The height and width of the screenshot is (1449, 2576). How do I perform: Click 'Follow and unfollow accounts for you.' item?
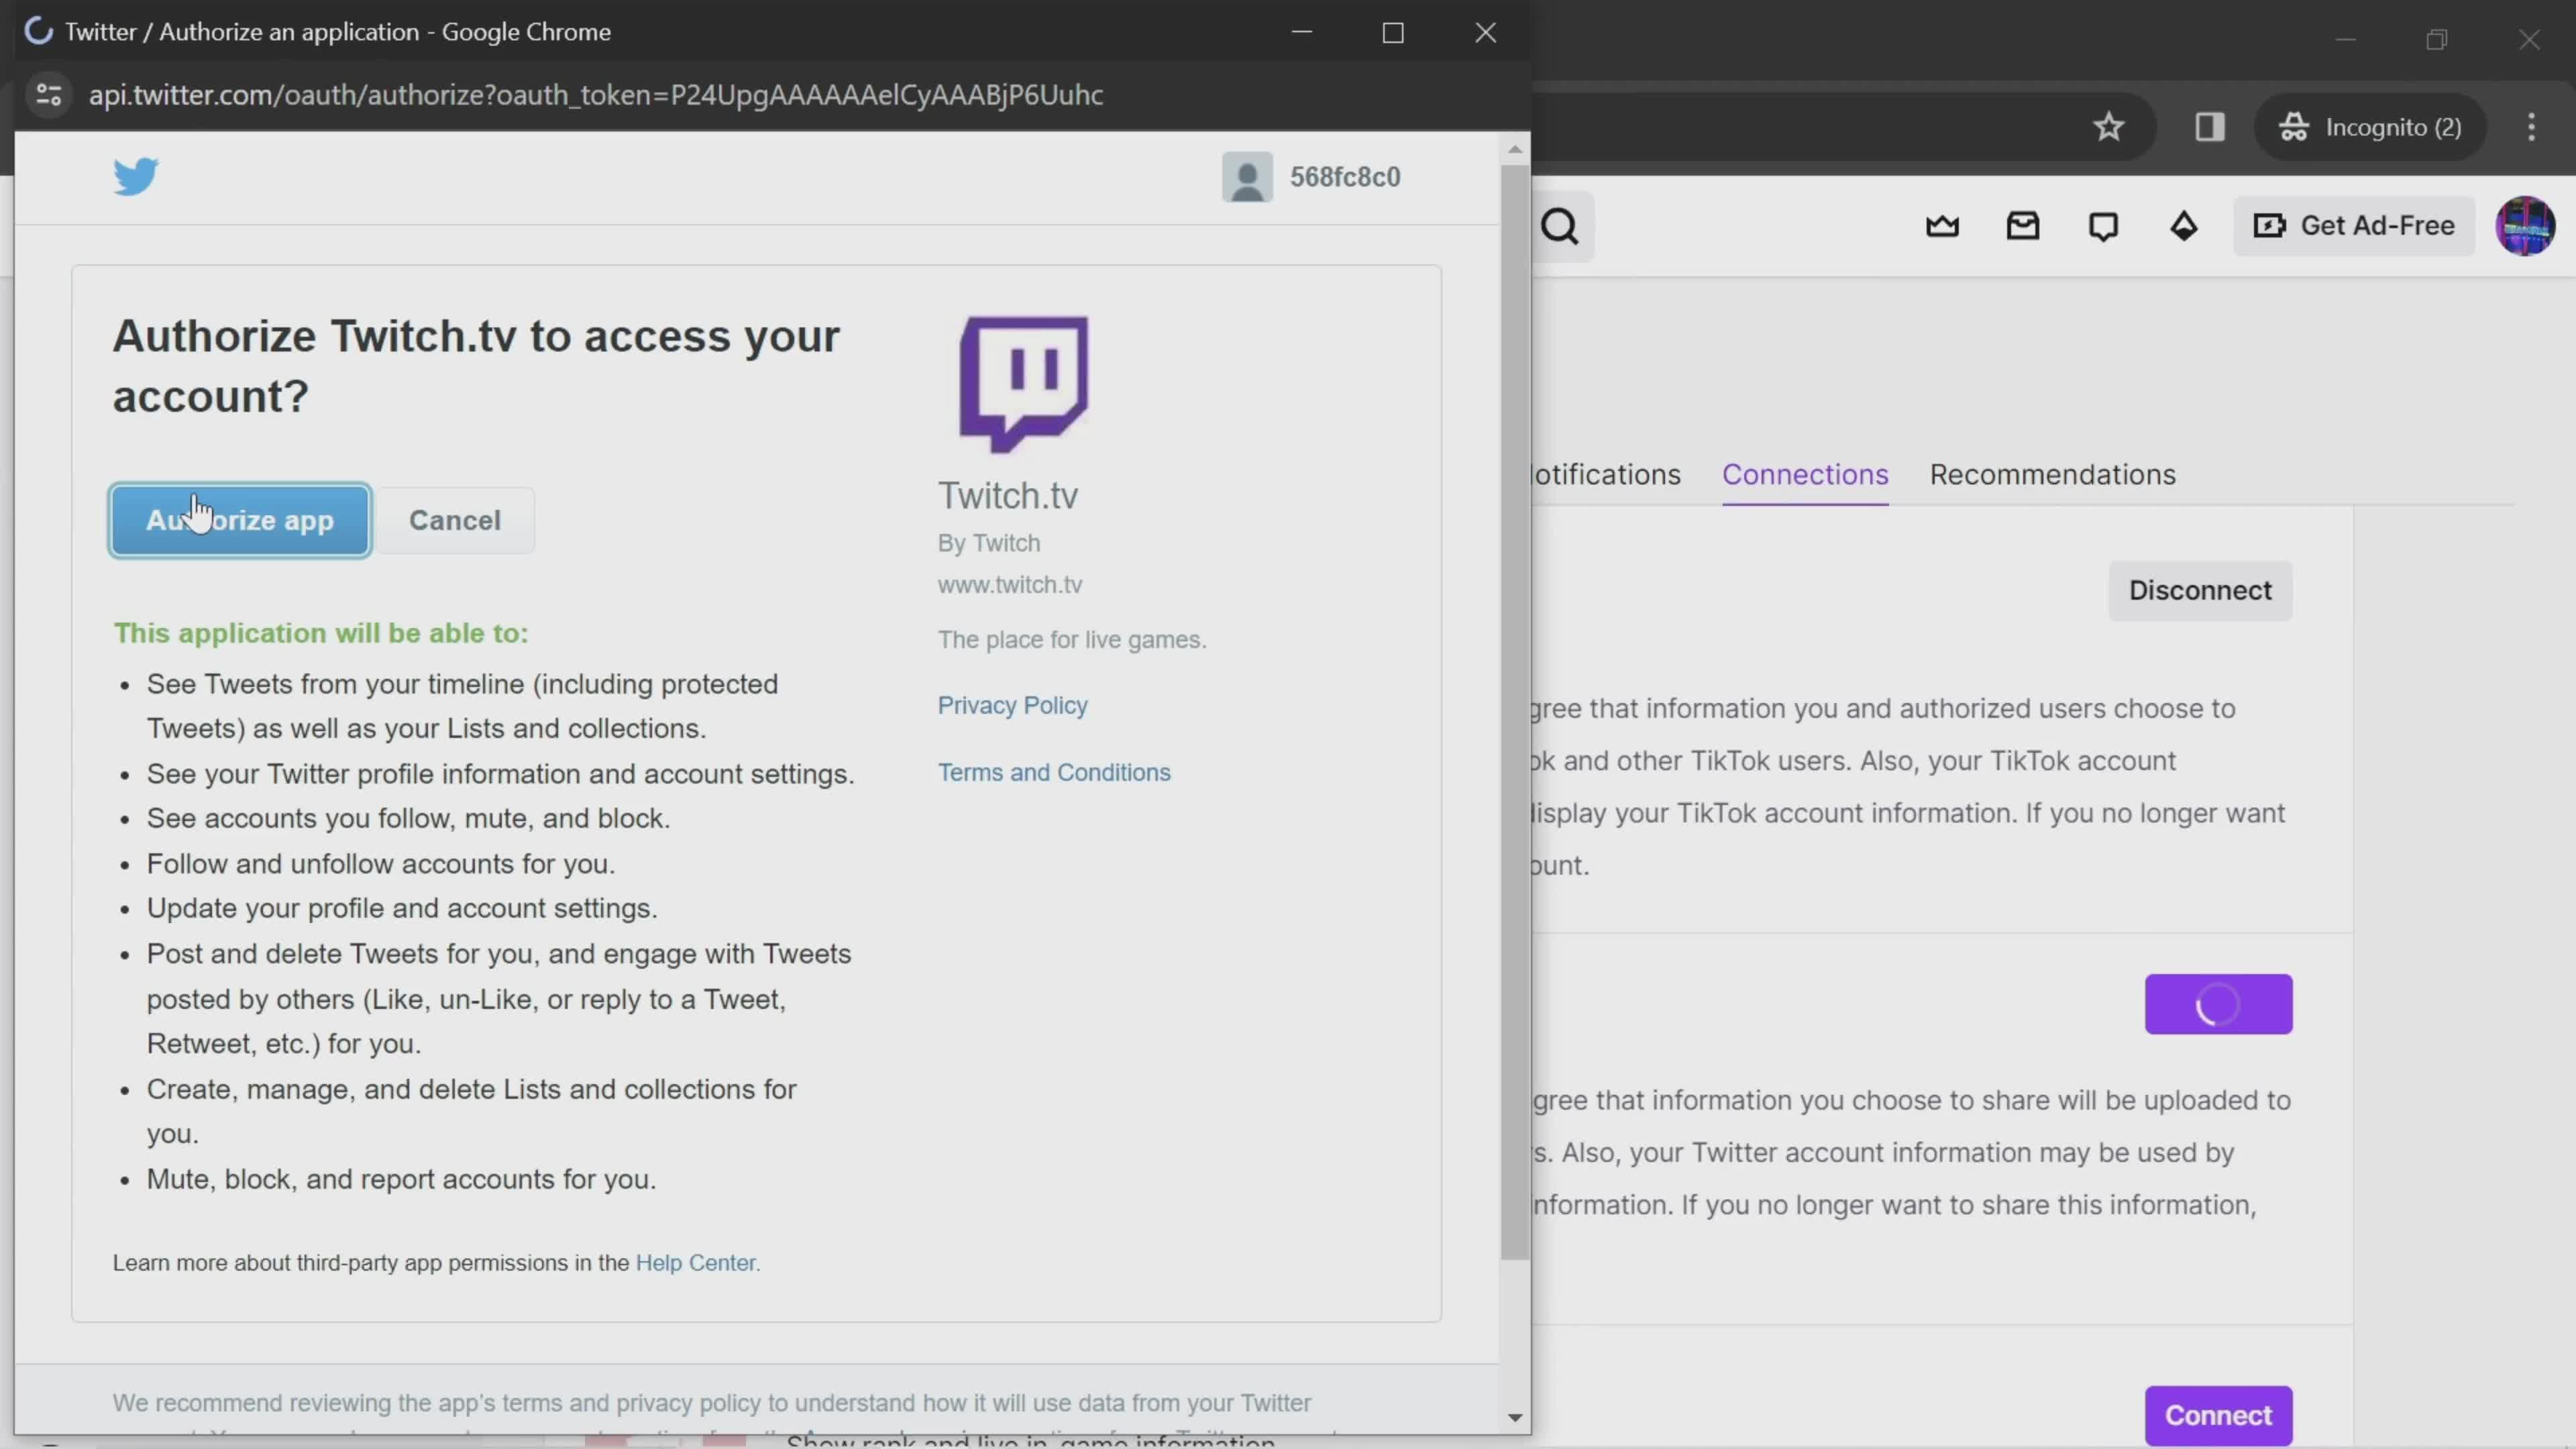click(381, 863)
